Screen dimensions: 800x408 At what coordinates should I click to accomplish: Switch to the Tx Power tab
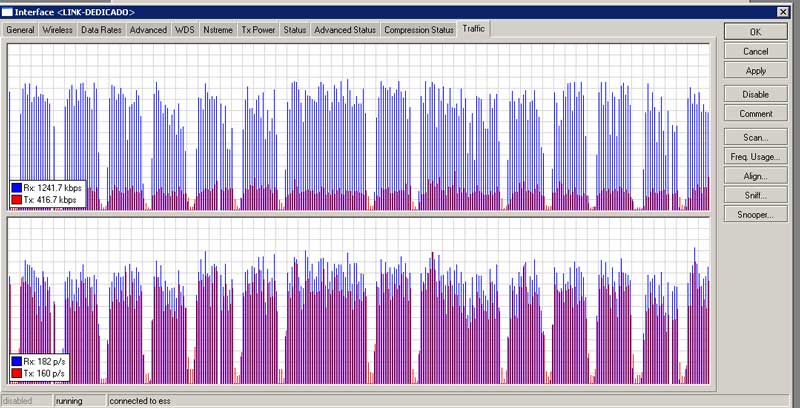(x=258, y=30)
